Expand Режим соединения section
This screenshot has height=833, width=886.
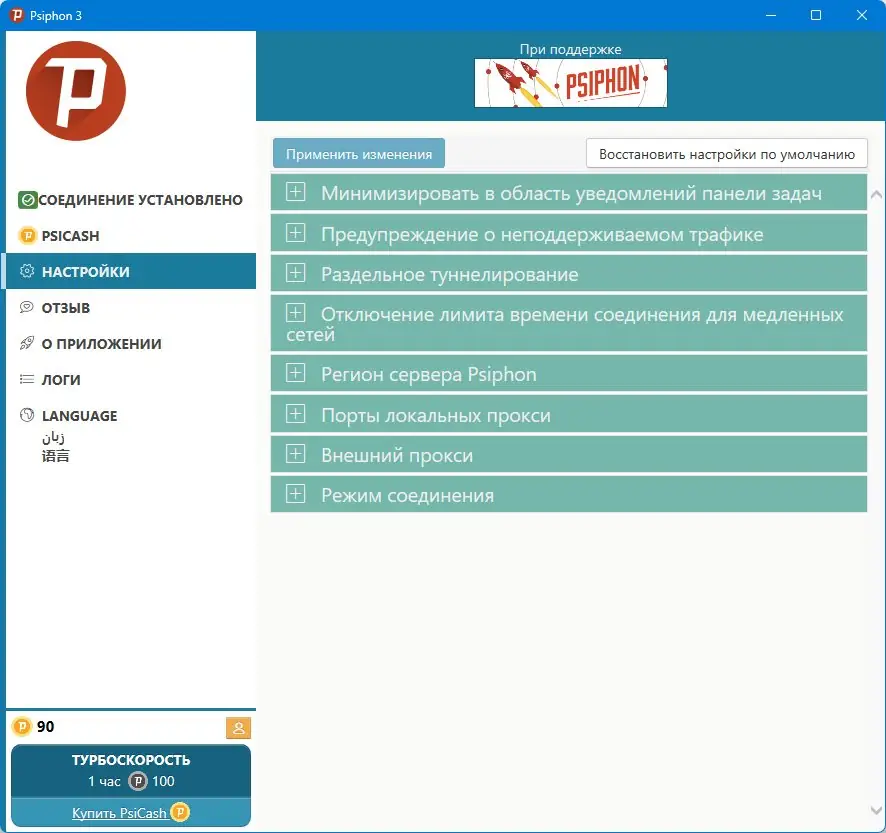point(568,494)
